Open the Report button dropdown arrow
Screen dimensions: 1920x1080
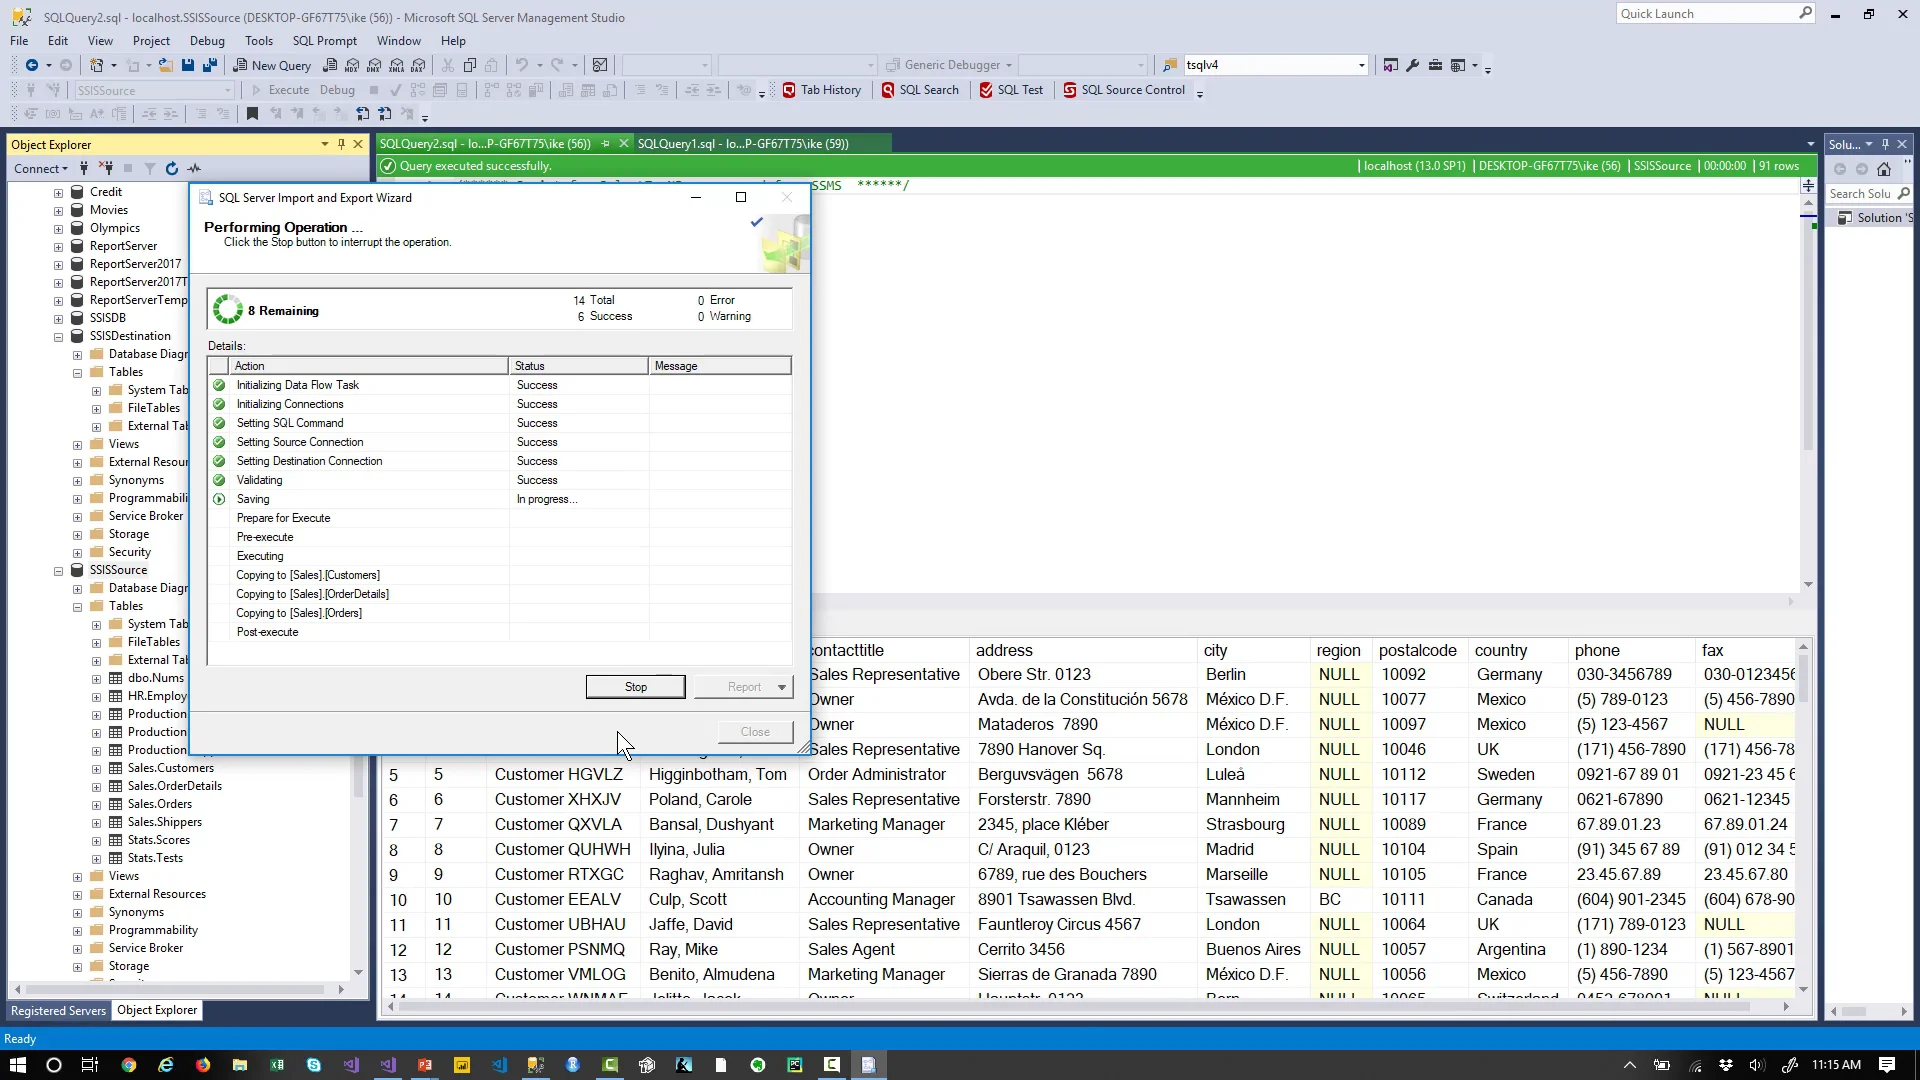(x=782, y=687)
